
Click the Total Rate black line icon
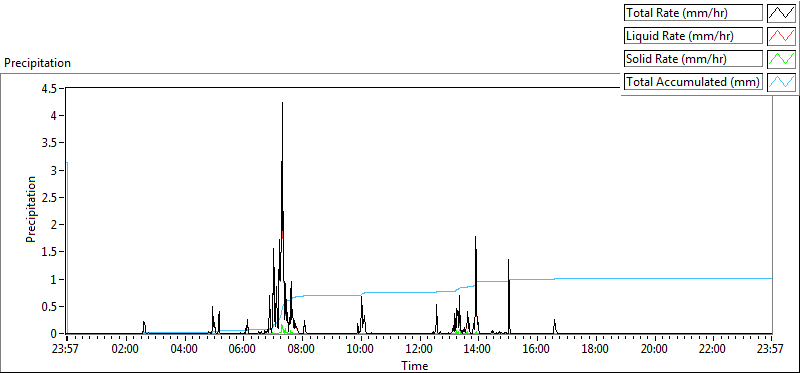[x=782, y=13]
